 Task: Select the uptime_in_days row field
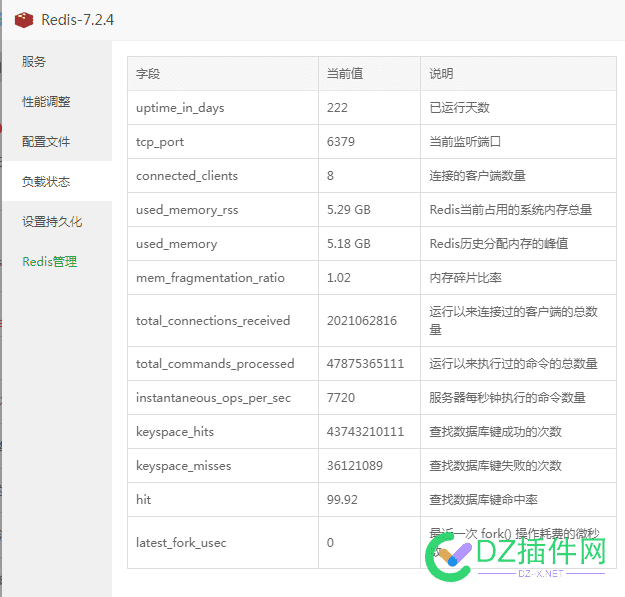point(223,108)
